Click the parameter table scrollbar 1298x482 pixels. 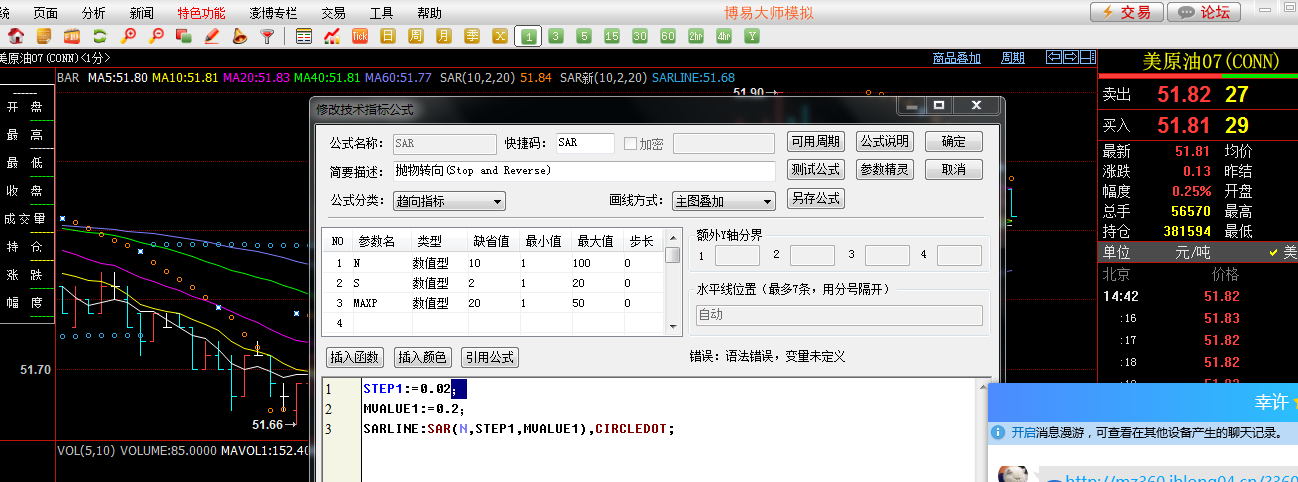tap(673, 290)
